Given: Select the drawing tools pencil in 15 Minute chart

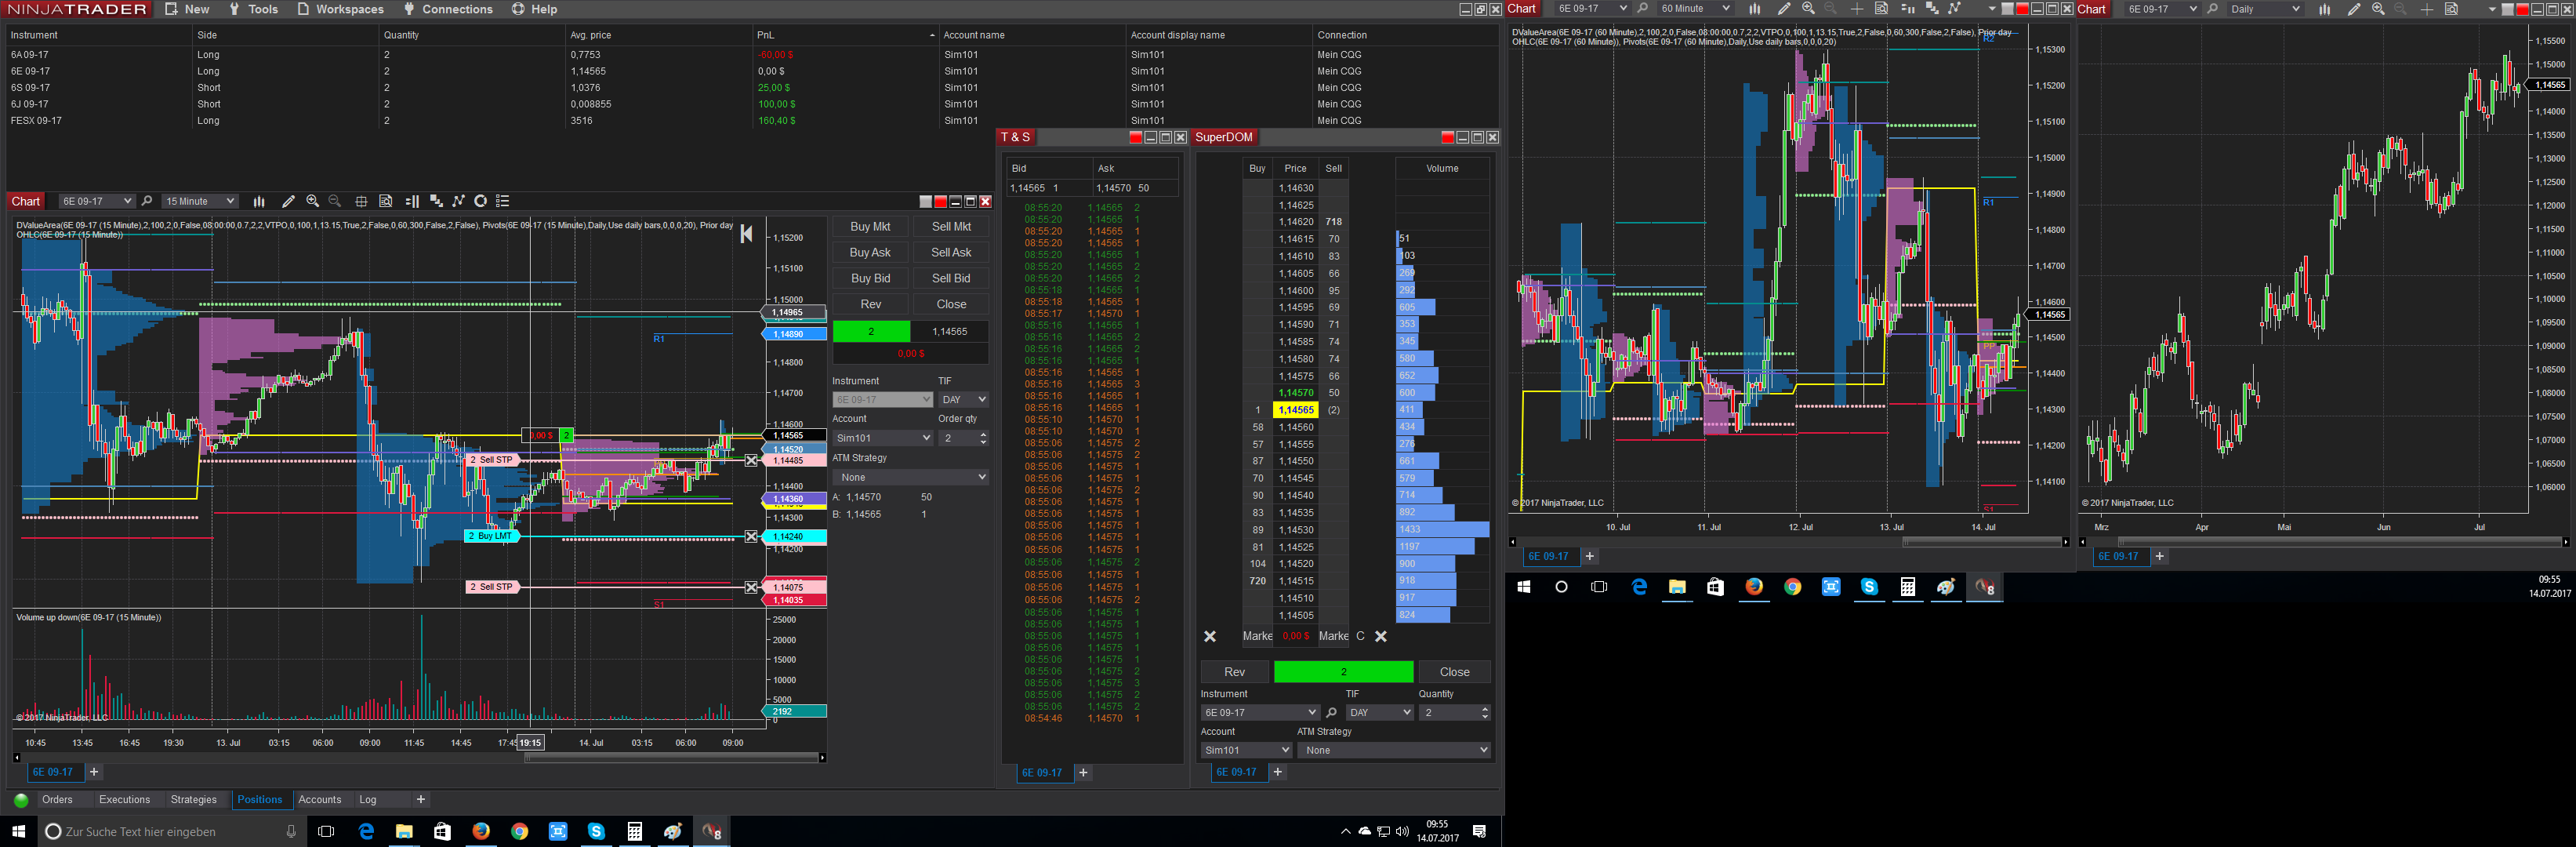Looking at the screenshot, I should click(288, 201).
